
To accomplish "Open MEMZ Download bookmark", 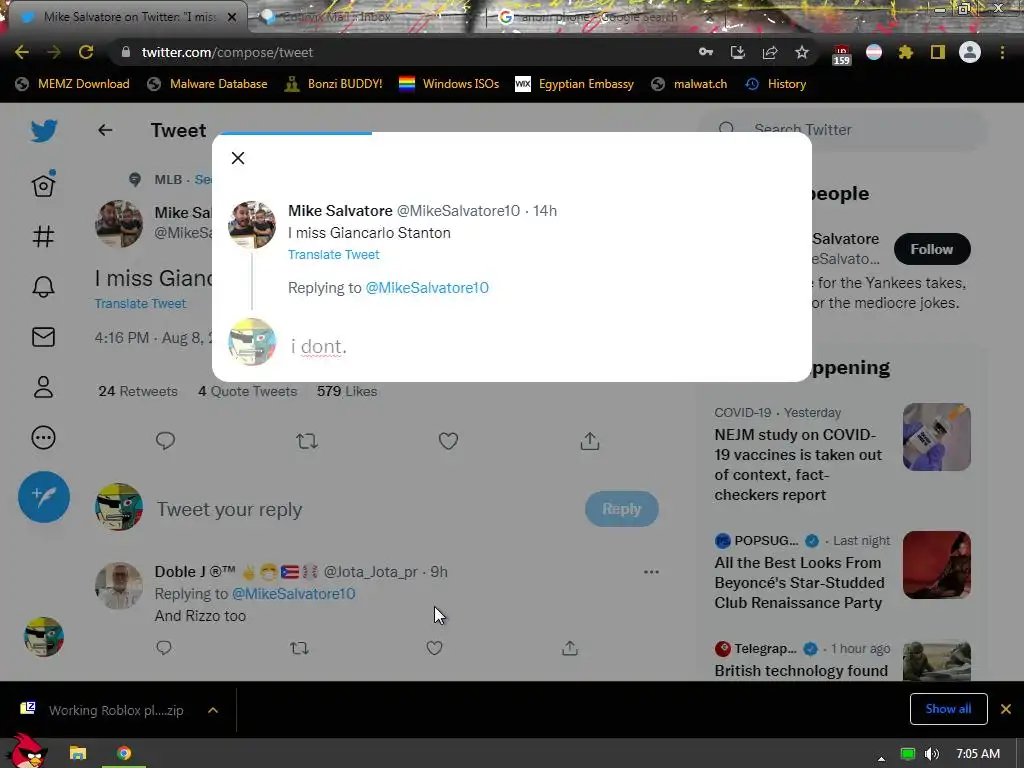I will coord(72,84).
